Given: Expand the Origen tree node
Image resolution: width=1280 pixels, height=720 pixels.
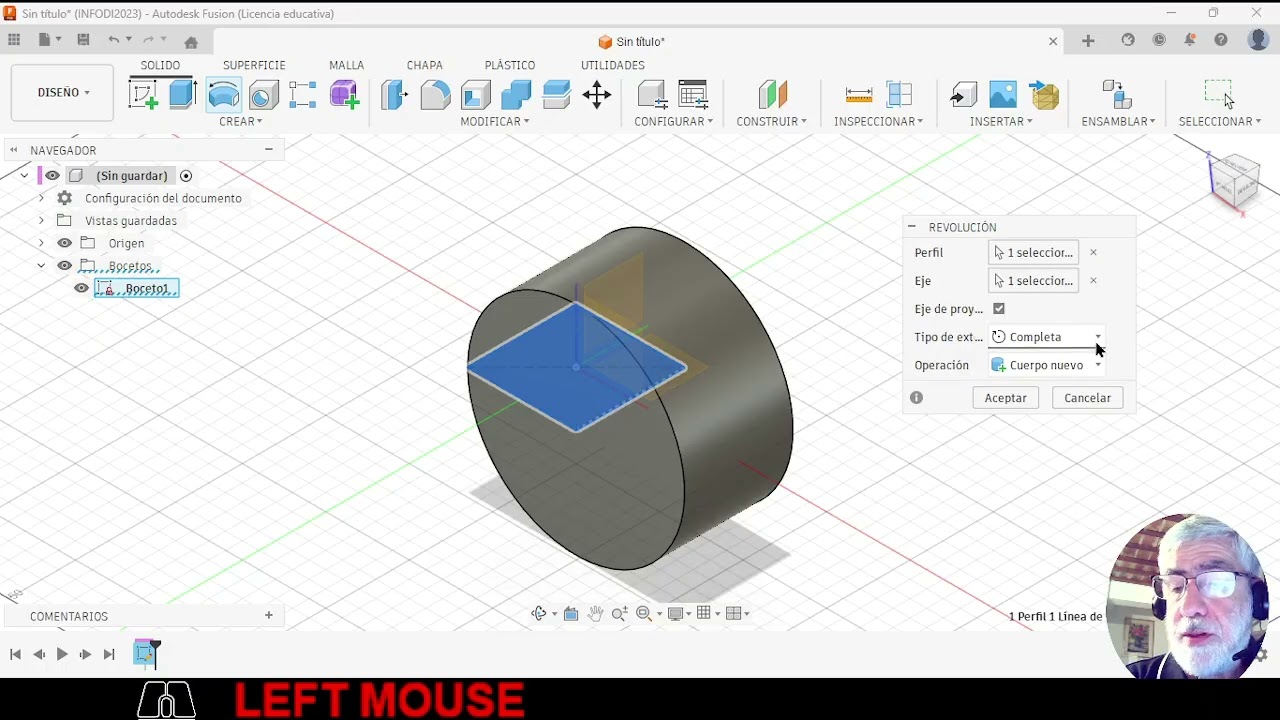Looking at the screenshot, I should coord(41,243).
